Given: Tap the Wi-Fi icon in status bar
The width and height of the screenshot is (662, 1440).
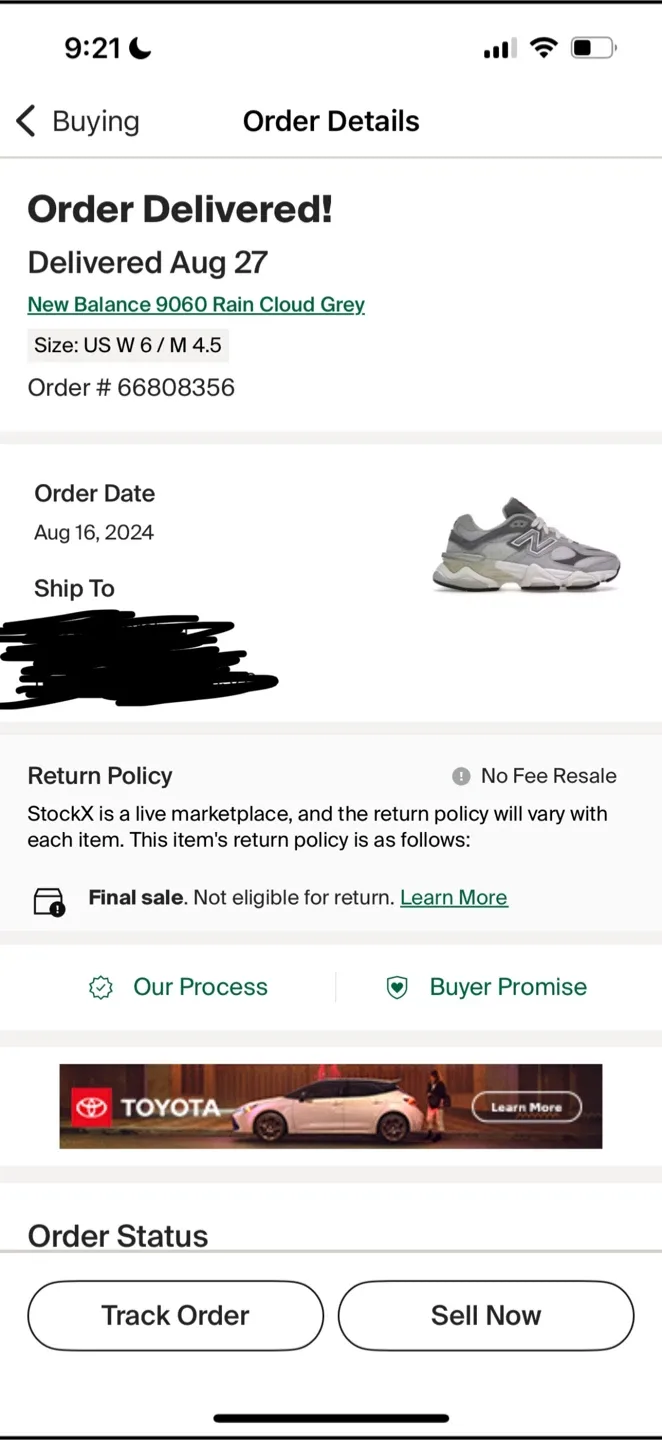Looking at the screenshot, I should (545, 47).
